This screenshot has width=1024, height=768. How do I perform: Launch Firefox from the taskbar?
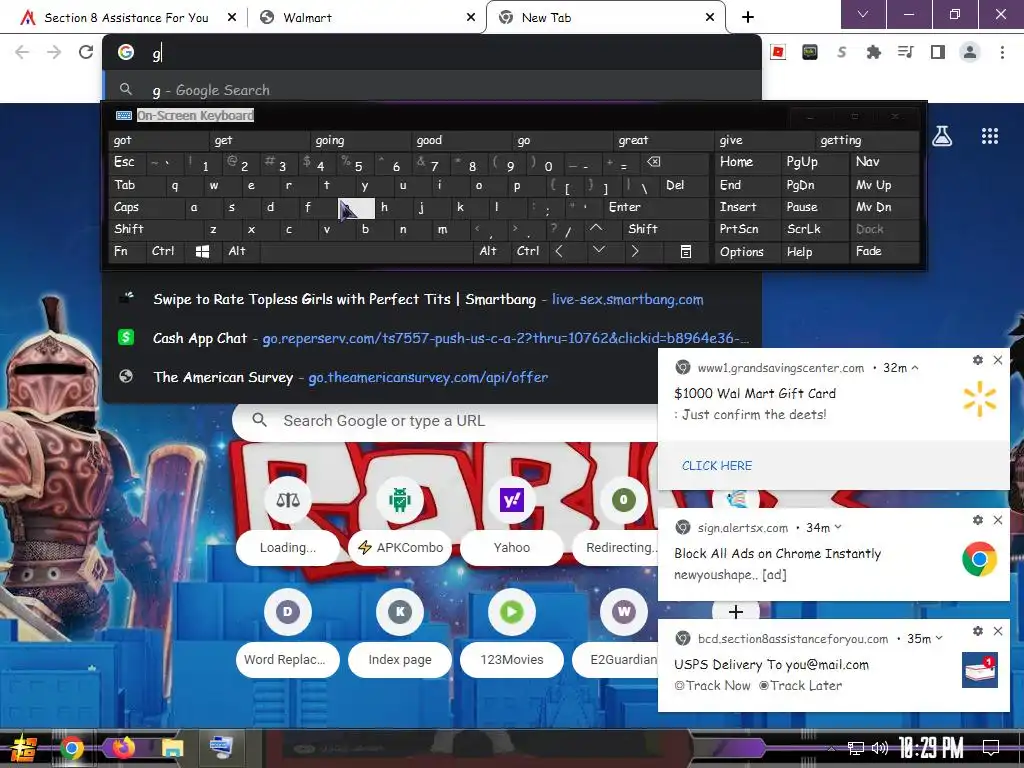click(x=123, y=748)
